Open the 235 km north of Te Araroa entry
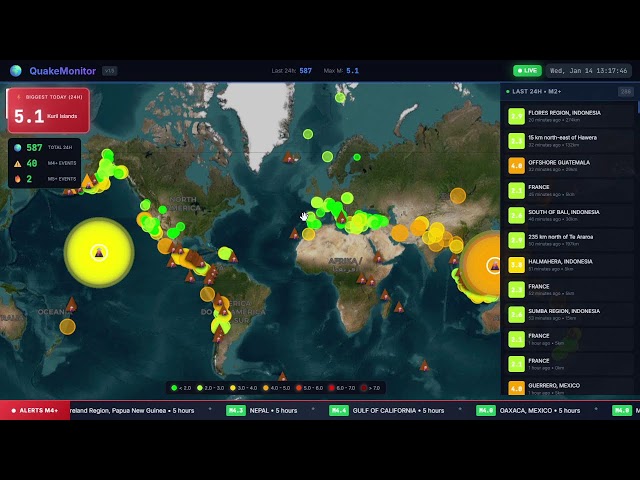This screenshot has width=640, height=480. click(x=568, y=240)
